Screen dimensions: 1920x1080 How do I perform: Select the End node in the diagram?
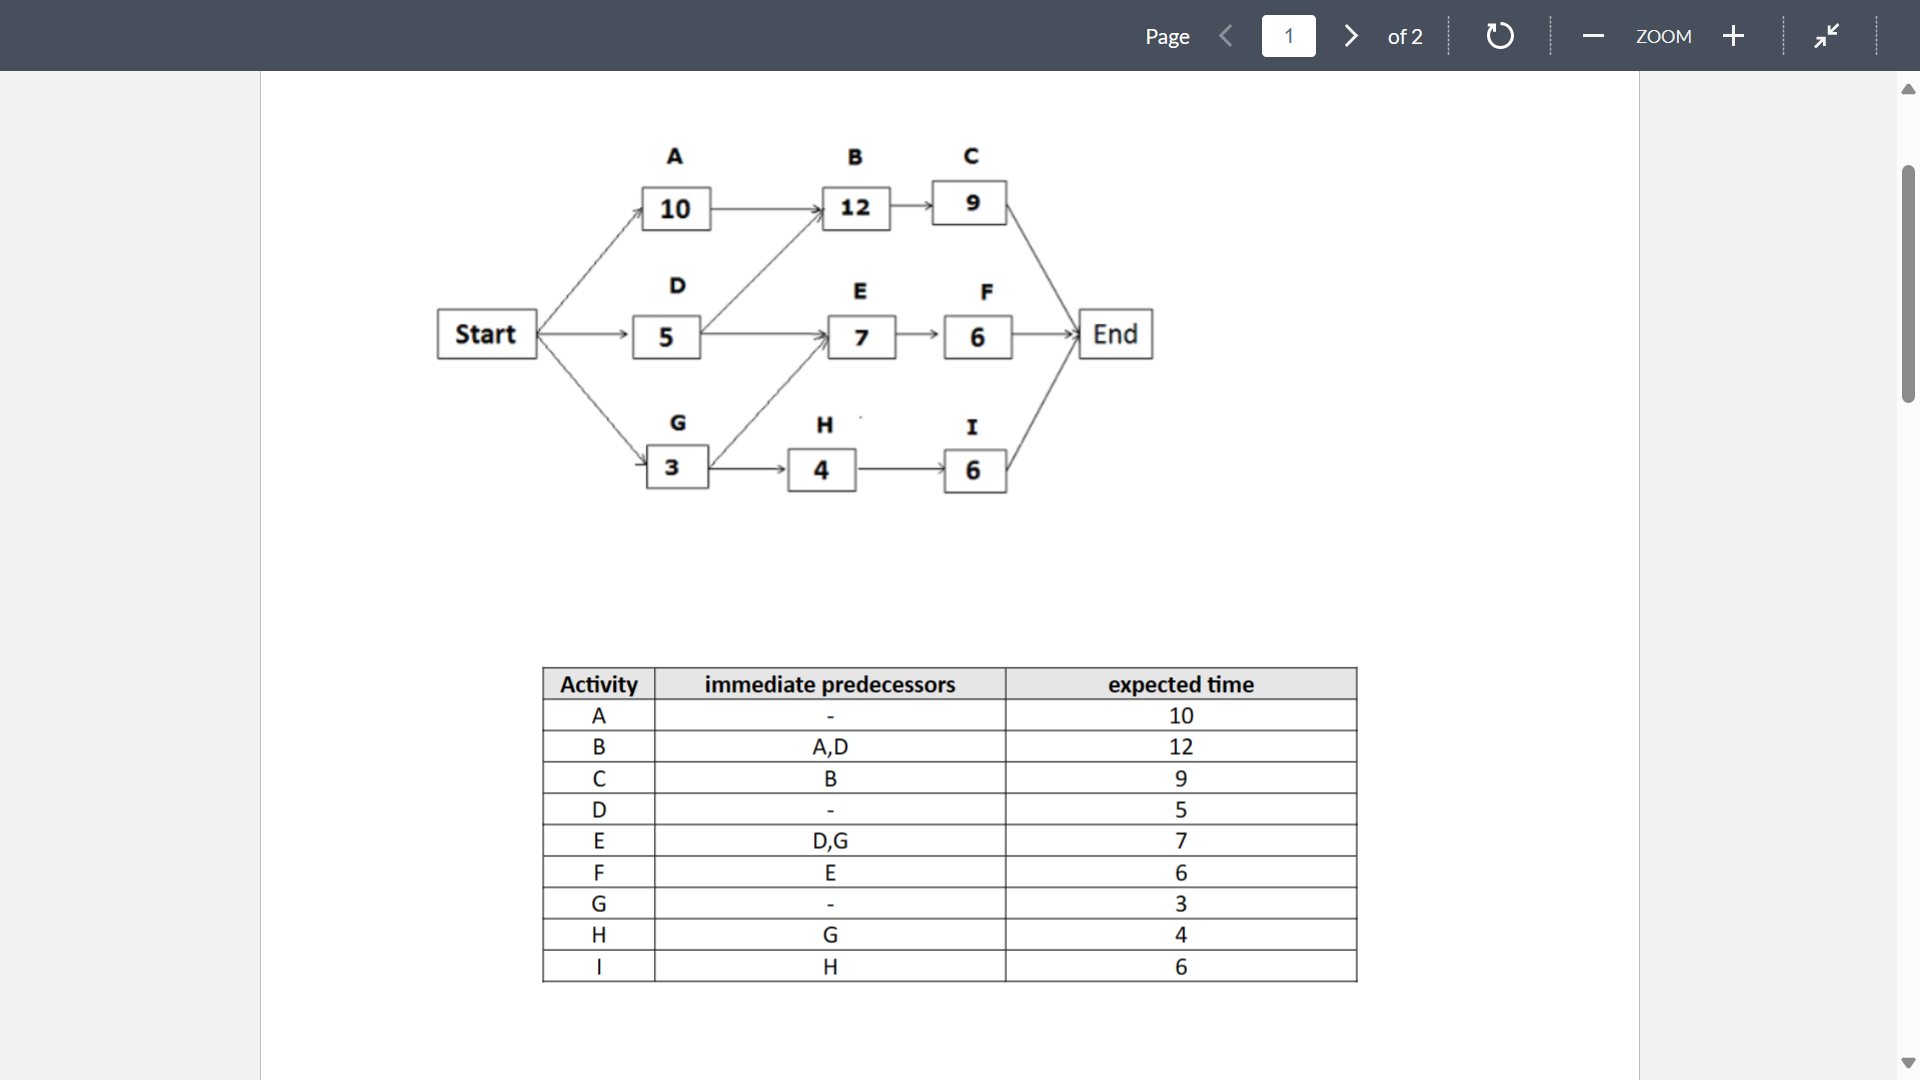point(1114,333)
